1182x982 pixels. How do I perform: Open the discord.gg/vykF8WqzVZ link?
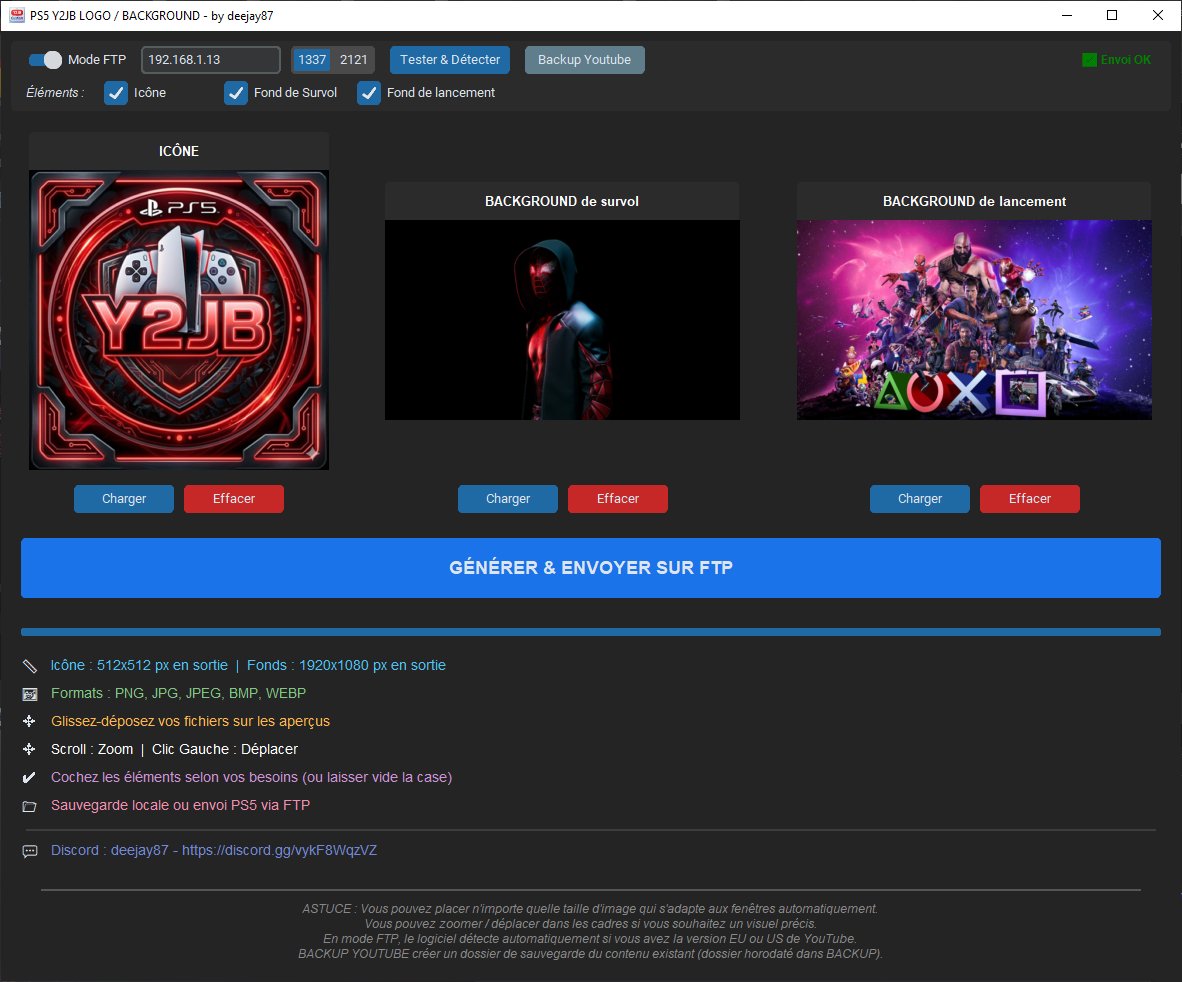point(279,850)
